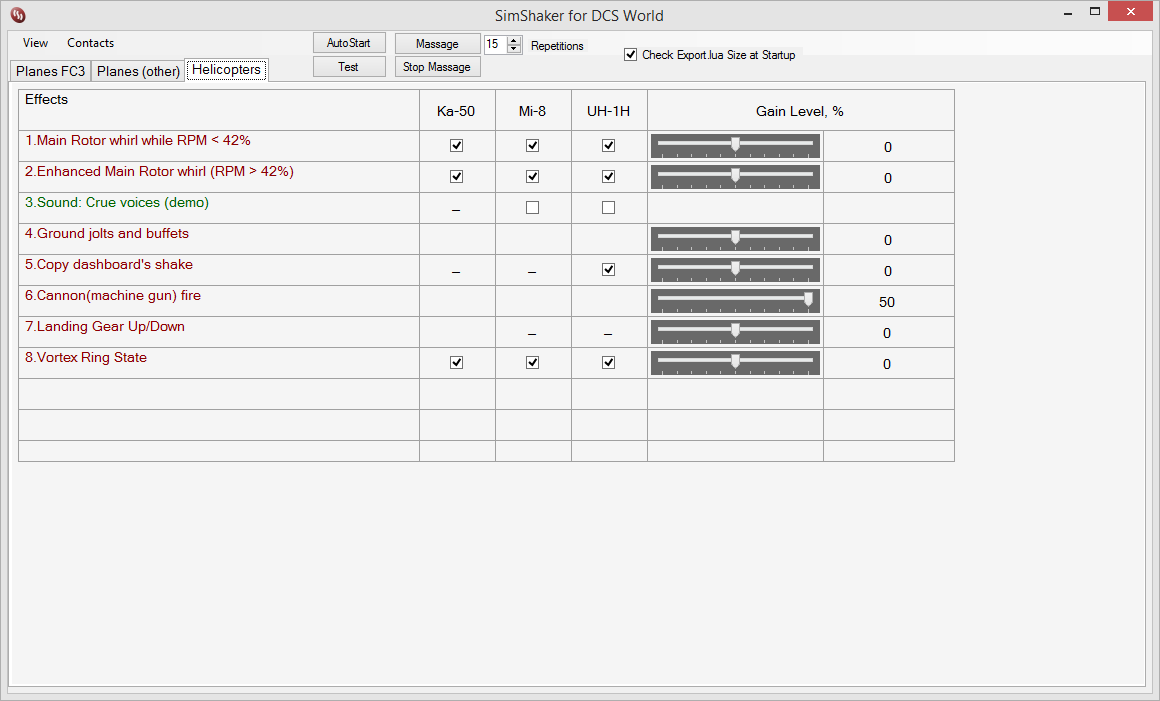The height and width of the screenshot is (701, 1160).
Task: Click gain slider for Main Rotor whirl RPM < 42%
Action: [735, 146]
